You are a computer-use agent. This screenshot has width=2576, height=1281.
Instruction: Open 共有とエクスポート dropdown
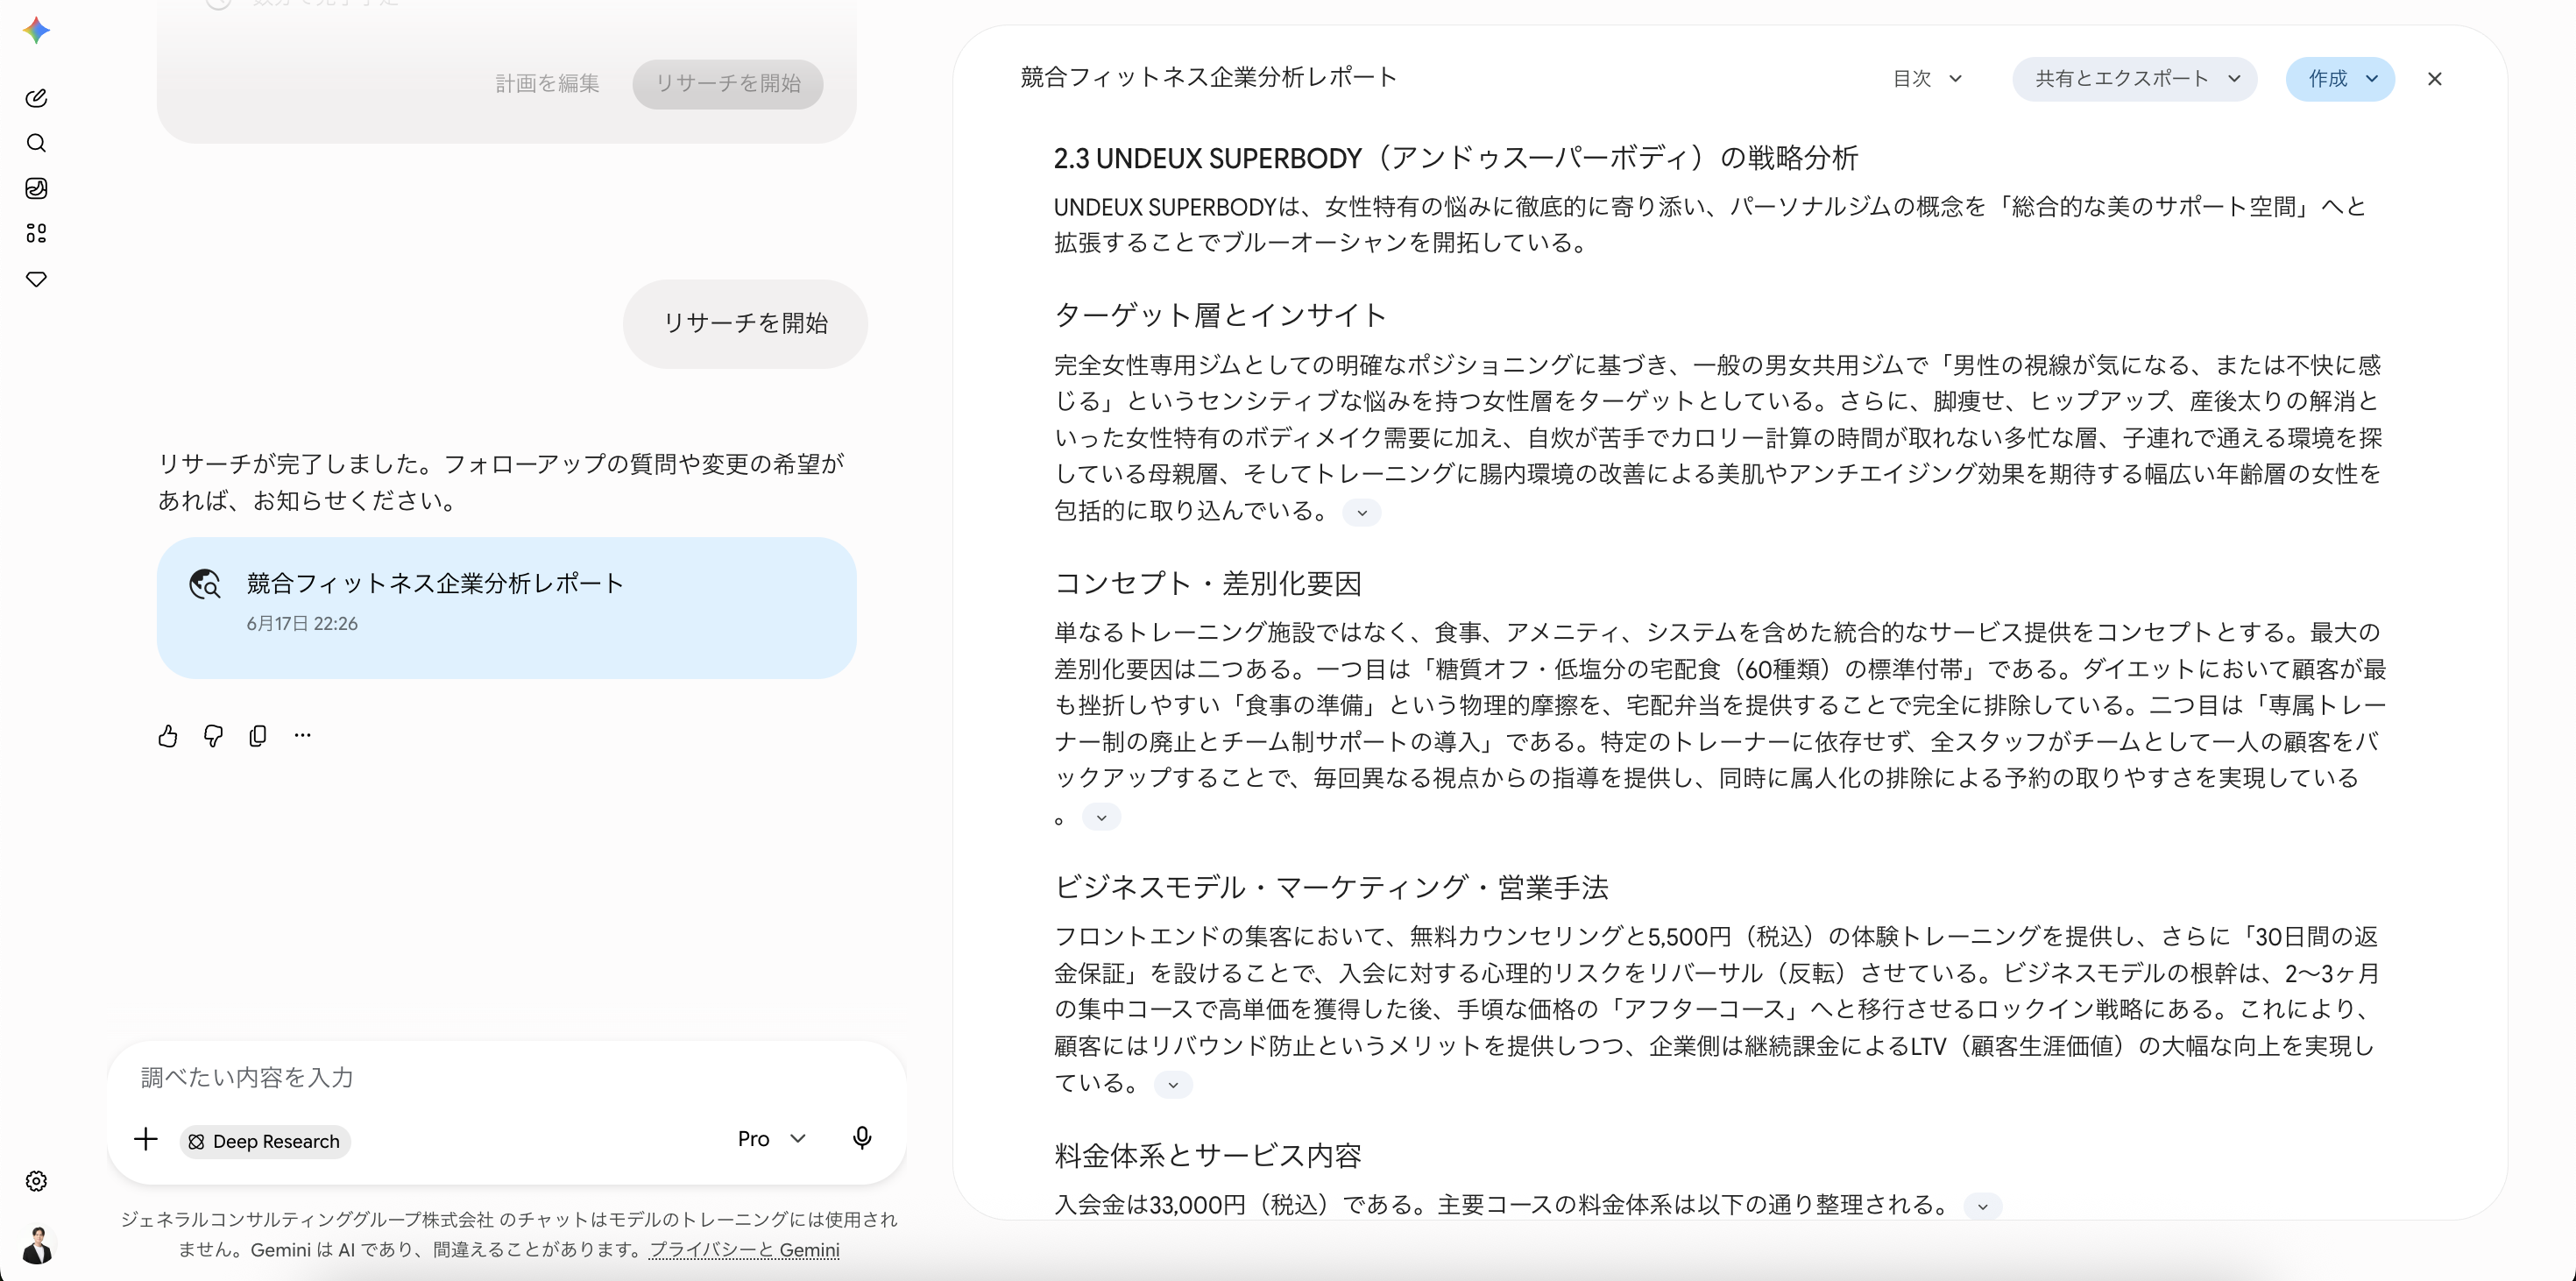(x=2134, y=79)
